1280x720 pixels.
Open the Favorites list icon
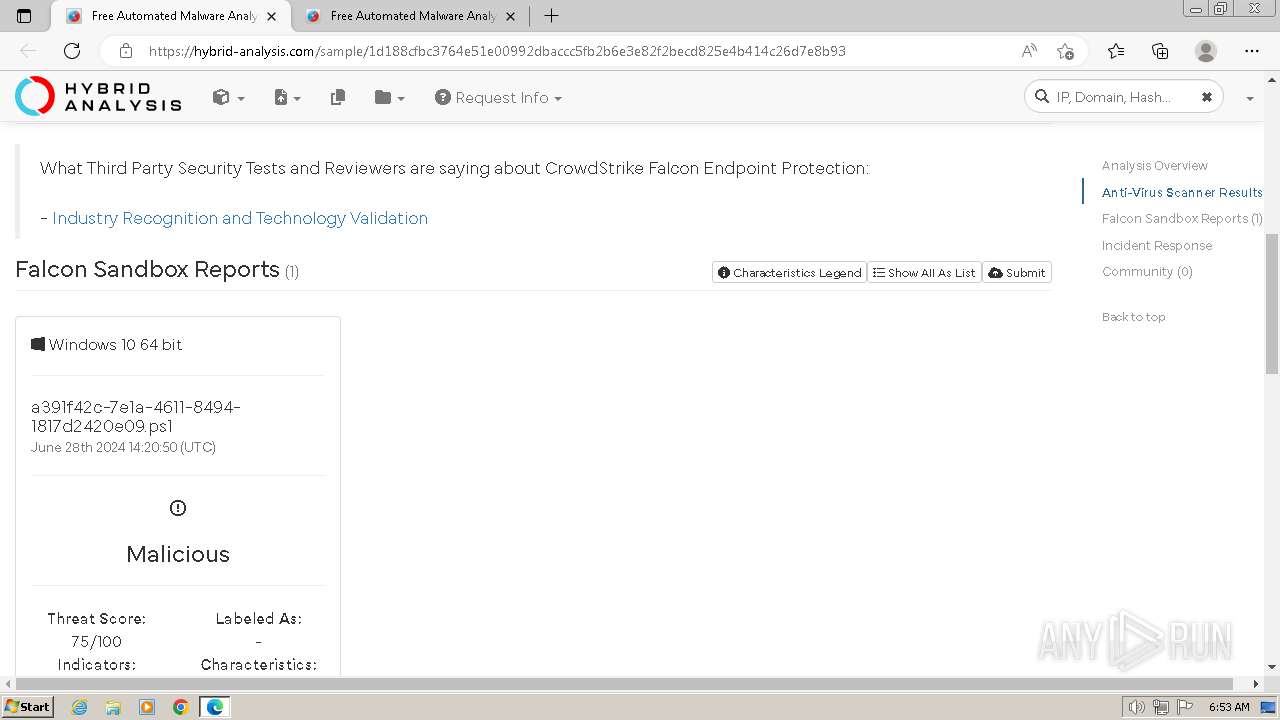[x=1116, y=51]
